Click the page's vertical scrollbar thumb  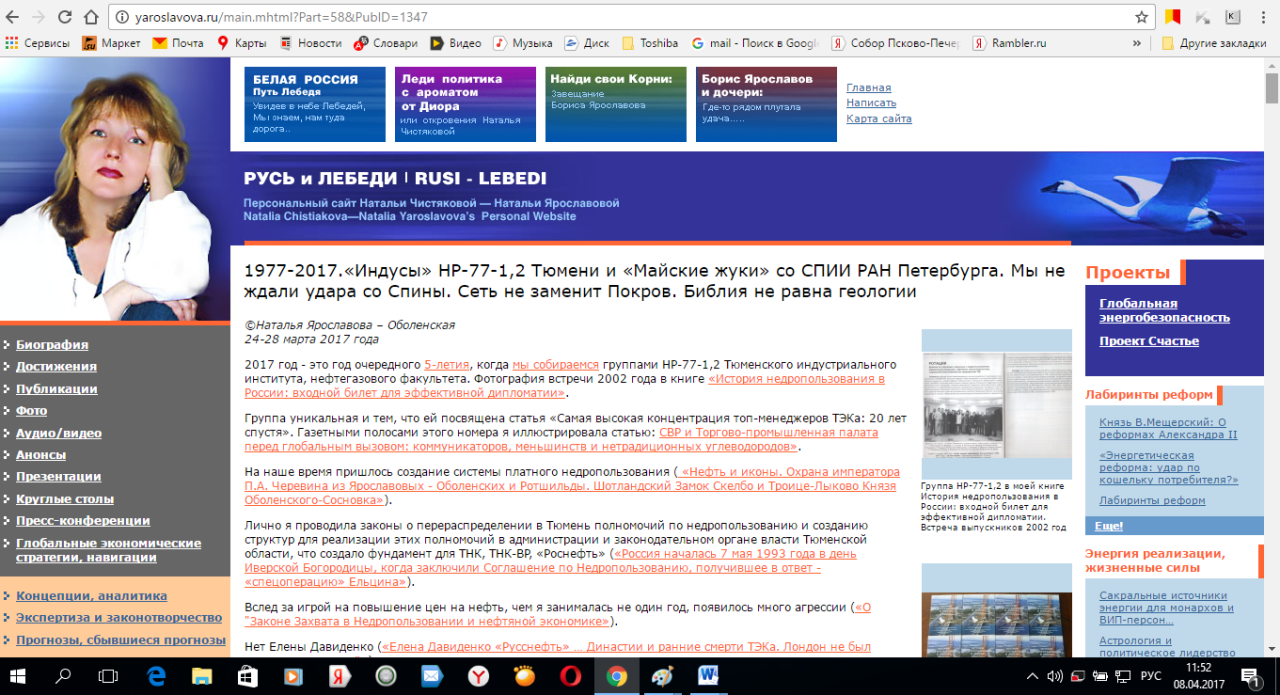point(1271,88)
